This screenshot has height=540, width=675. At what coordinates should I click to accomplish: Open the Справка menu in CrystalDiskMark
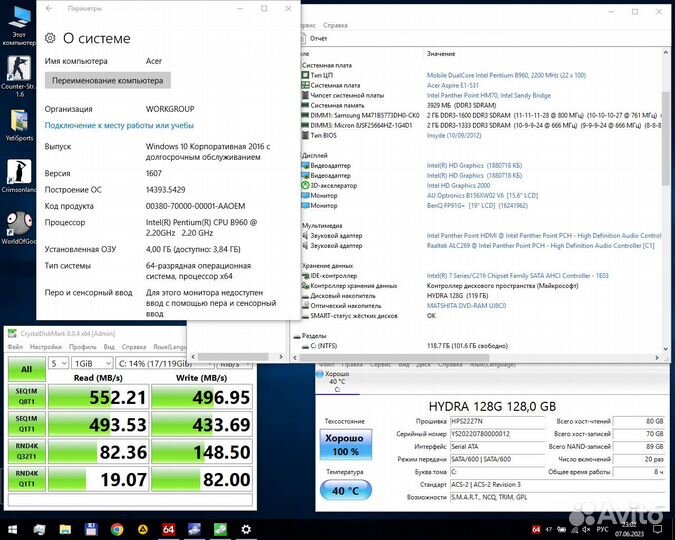pyautogui.click(x=134, y=347)
